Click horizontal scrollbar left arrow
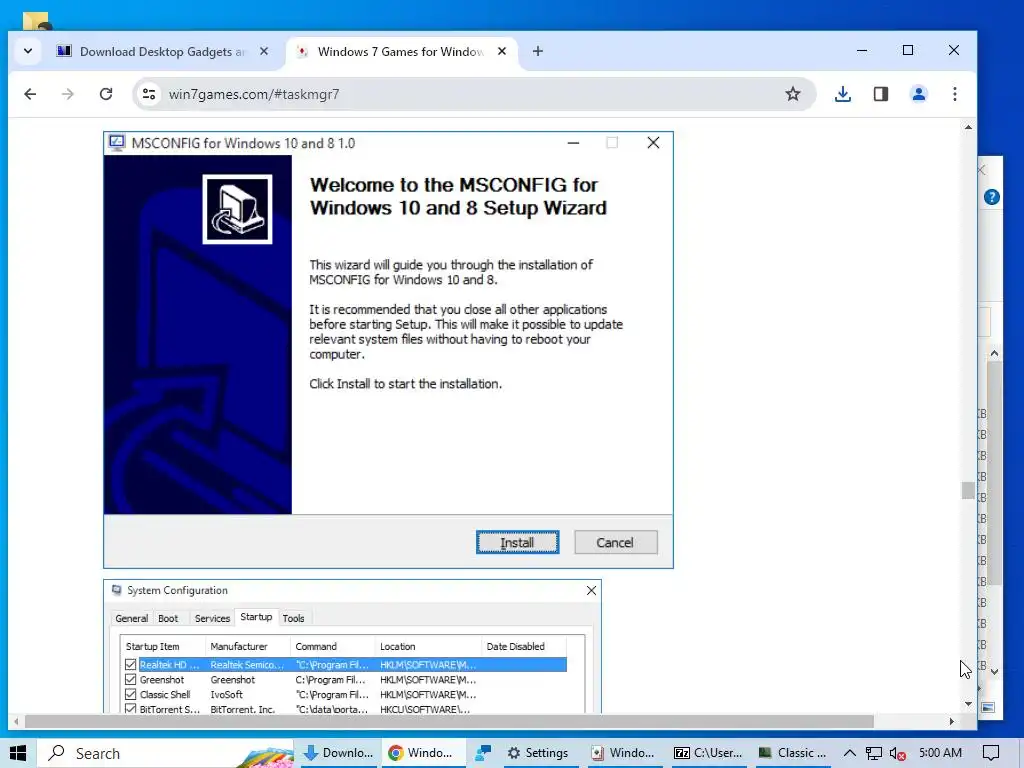Viewport: 1024px width, 768px height. click(x=17, y=722)
